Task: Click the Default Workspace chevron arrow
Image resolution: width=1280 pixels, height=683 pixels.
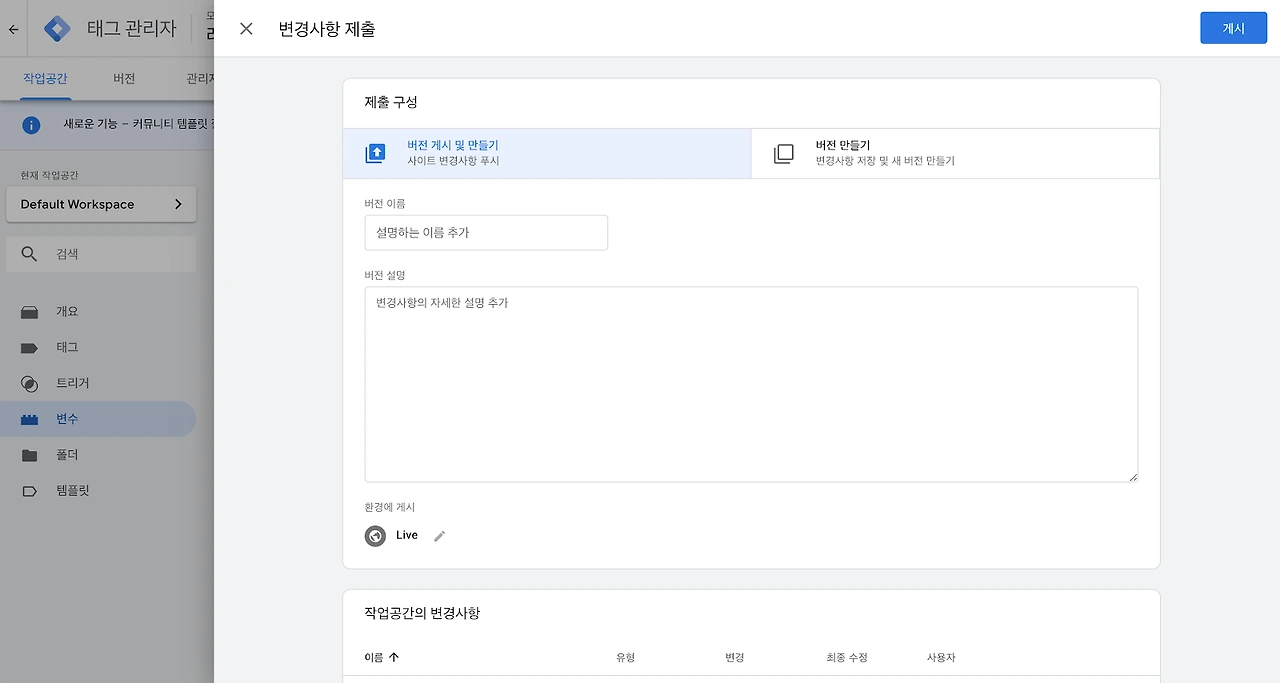Action: point(178,204)
